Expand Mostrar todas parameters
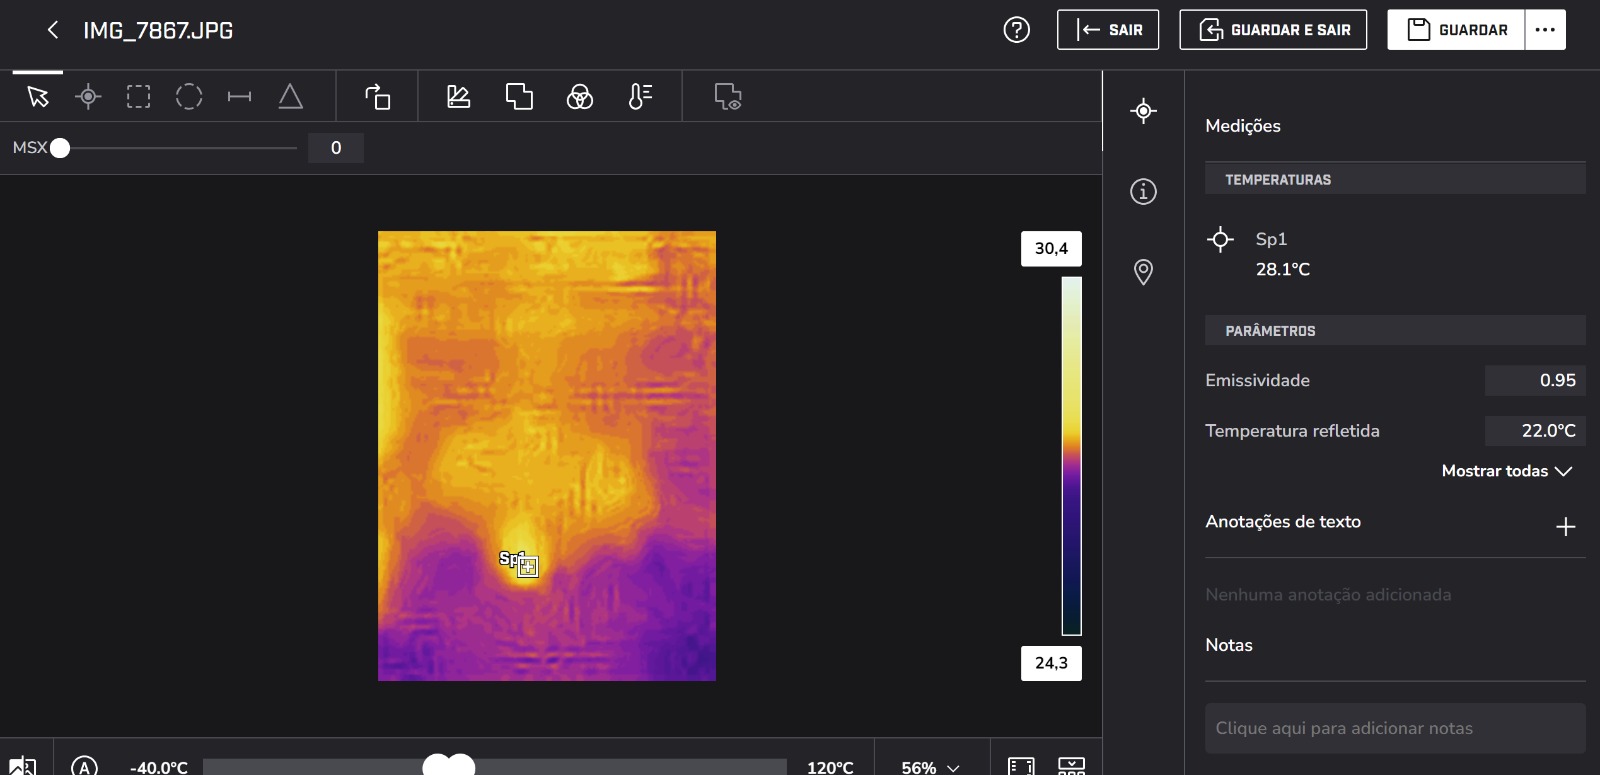 pos(1507,471)
